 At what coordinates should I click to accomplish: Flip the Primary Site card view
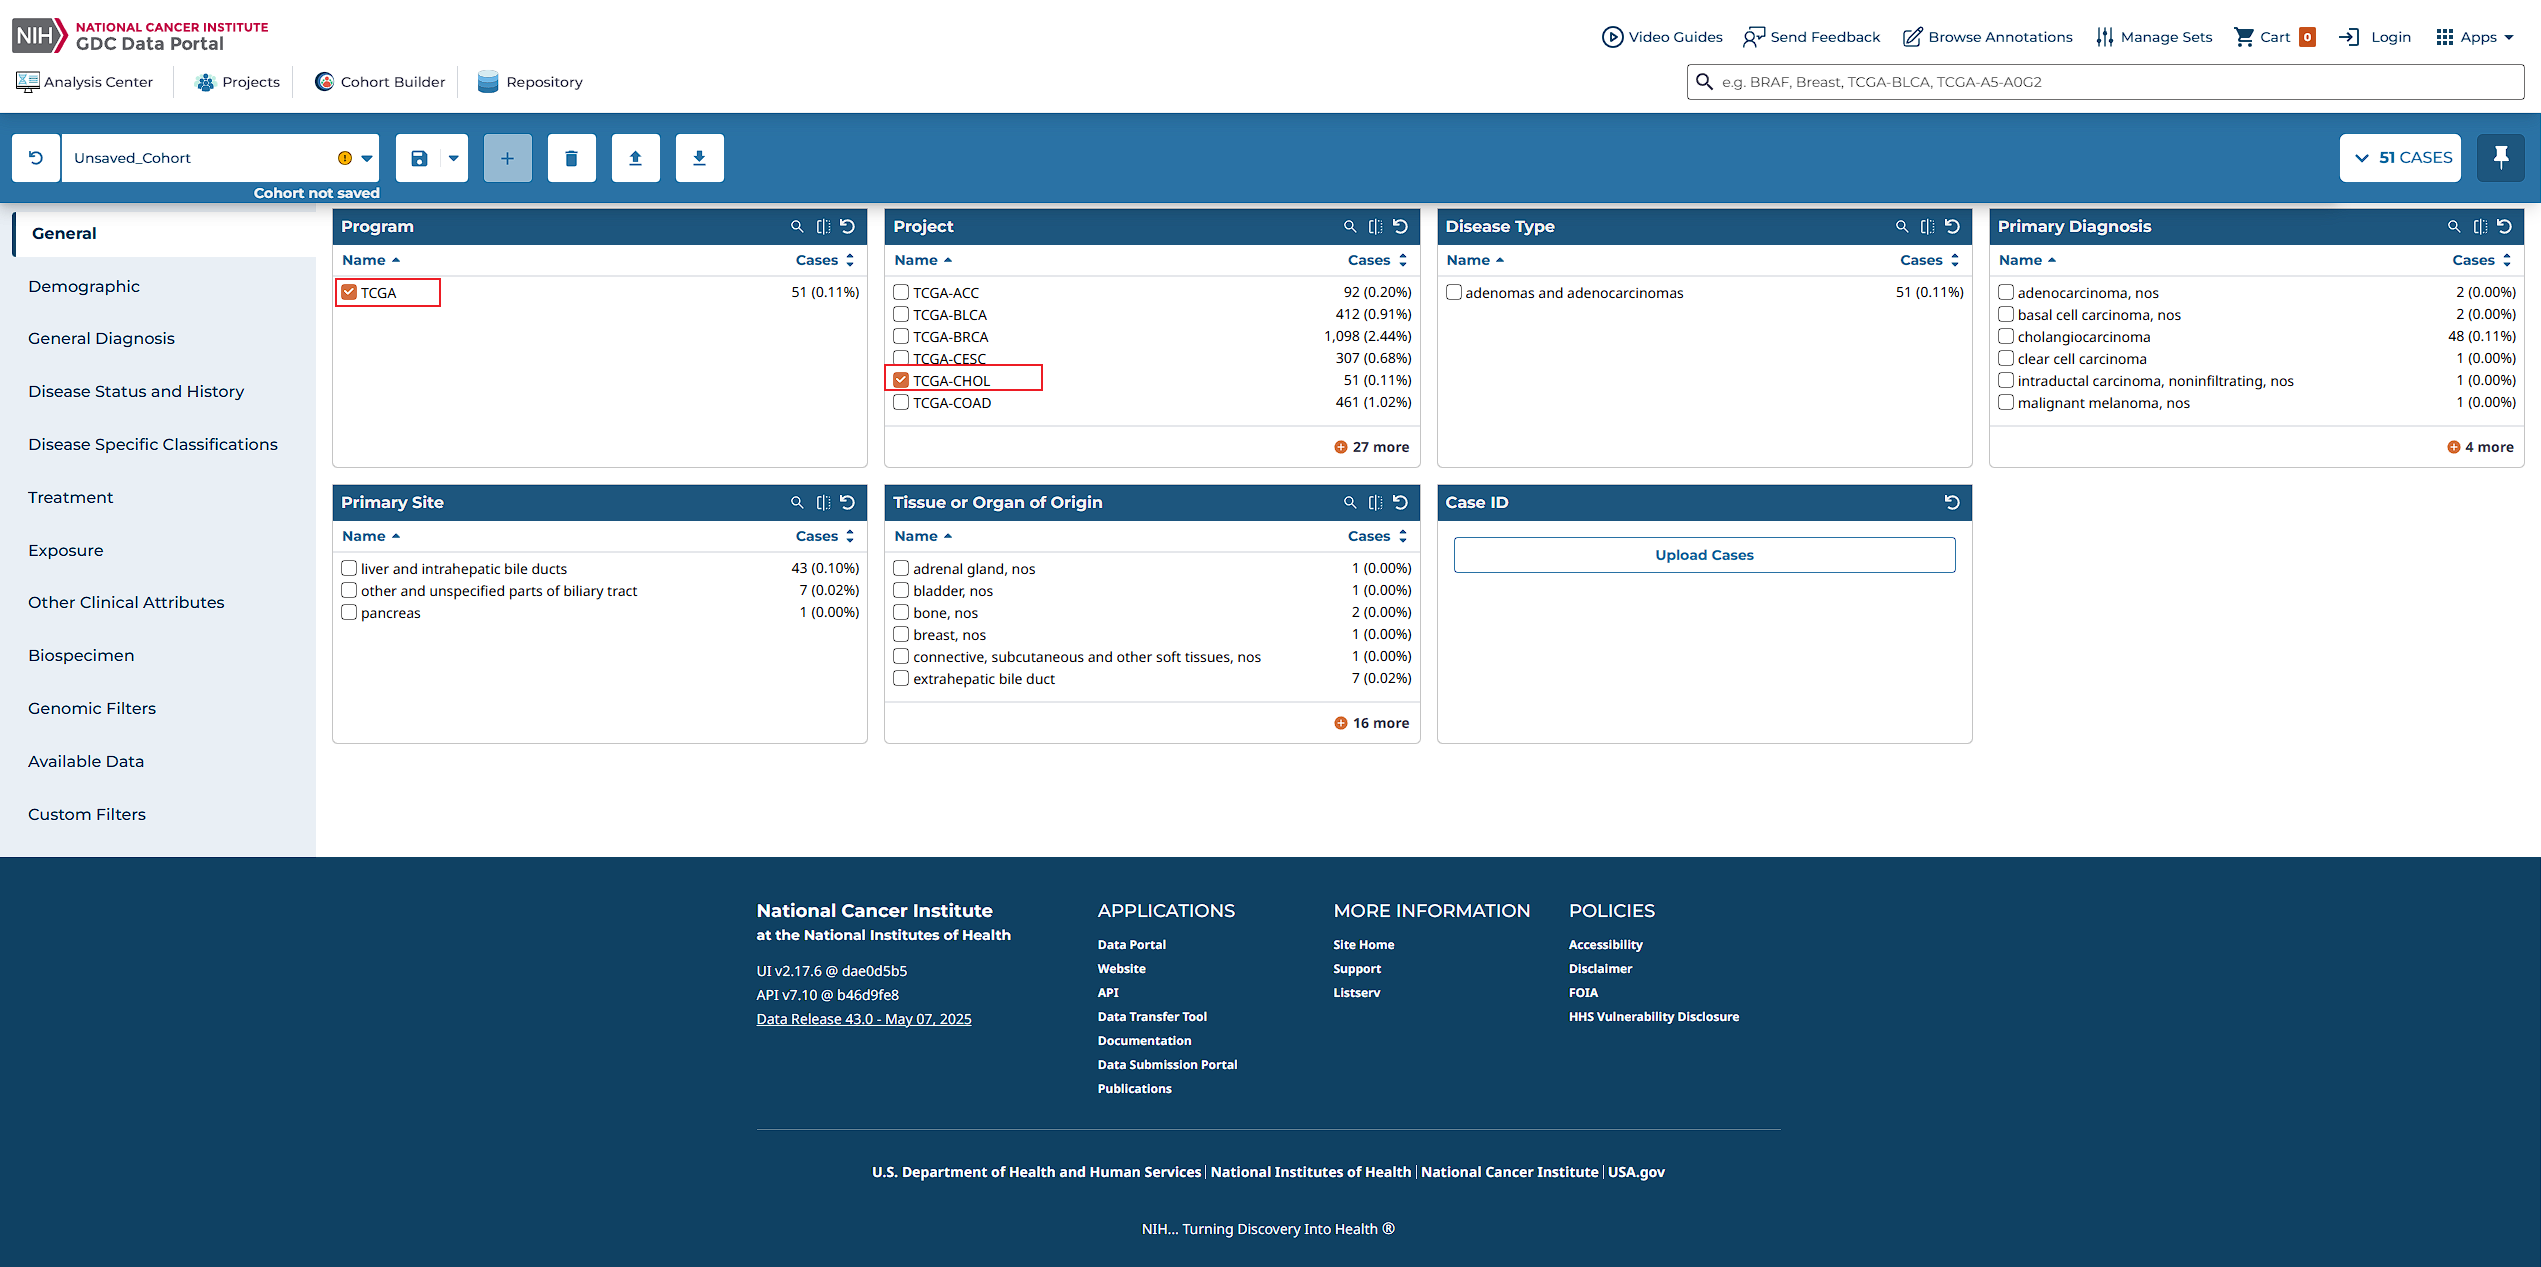[x=823, y=502]
